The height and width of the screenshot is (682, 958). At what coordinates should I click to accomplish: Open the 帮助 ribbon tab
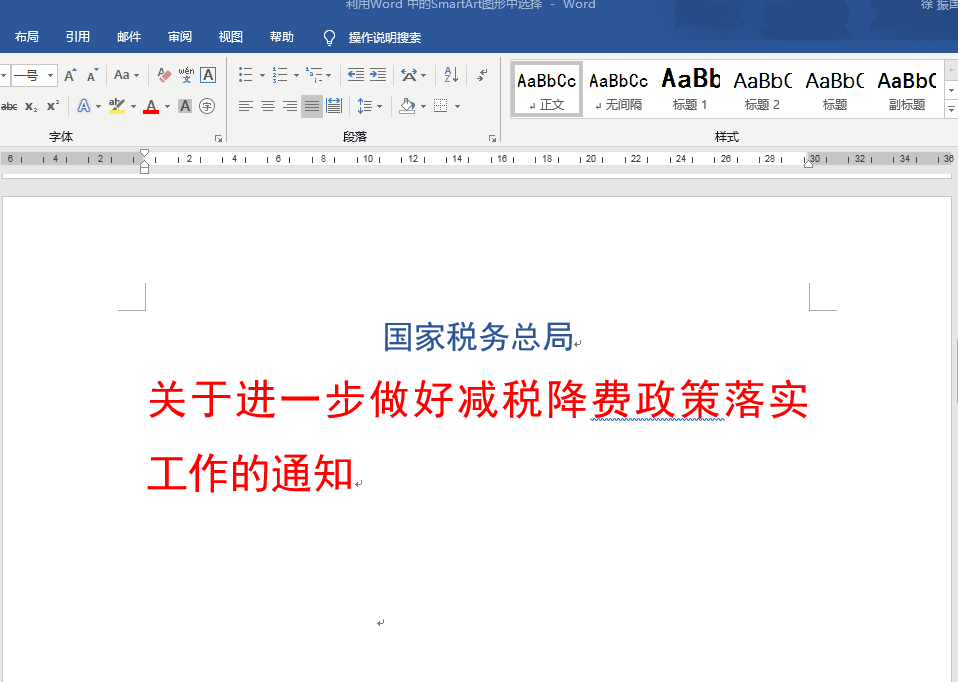coord(282,37)
